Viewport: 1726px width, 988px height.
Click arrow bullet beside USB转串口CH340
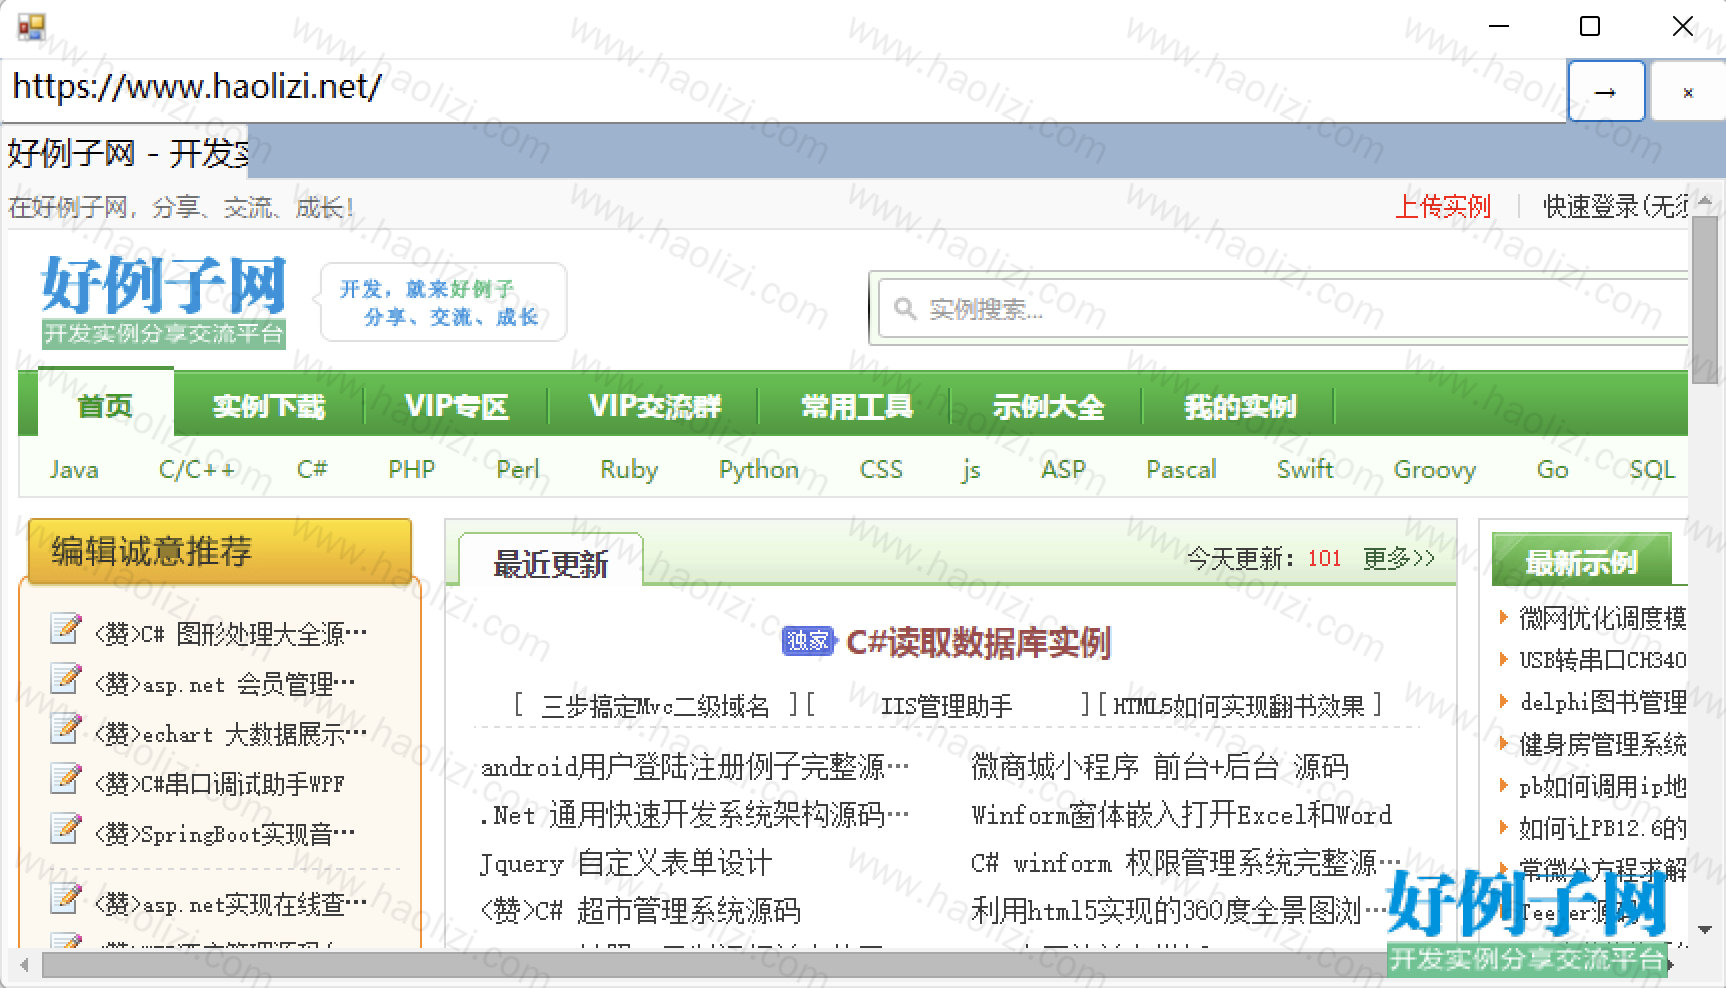click(x=1503, y=659)
